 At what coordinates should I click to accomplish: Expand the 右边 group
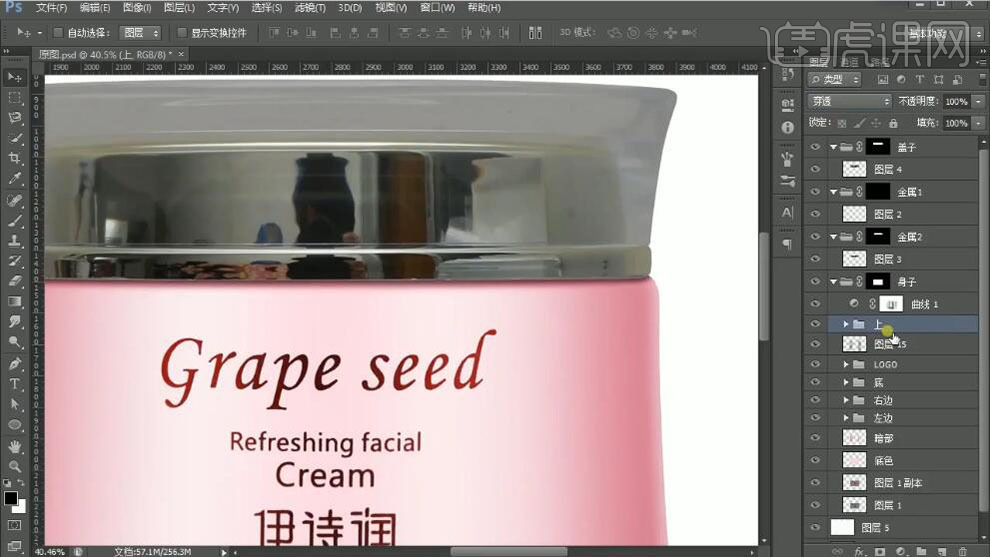(846, 400)
